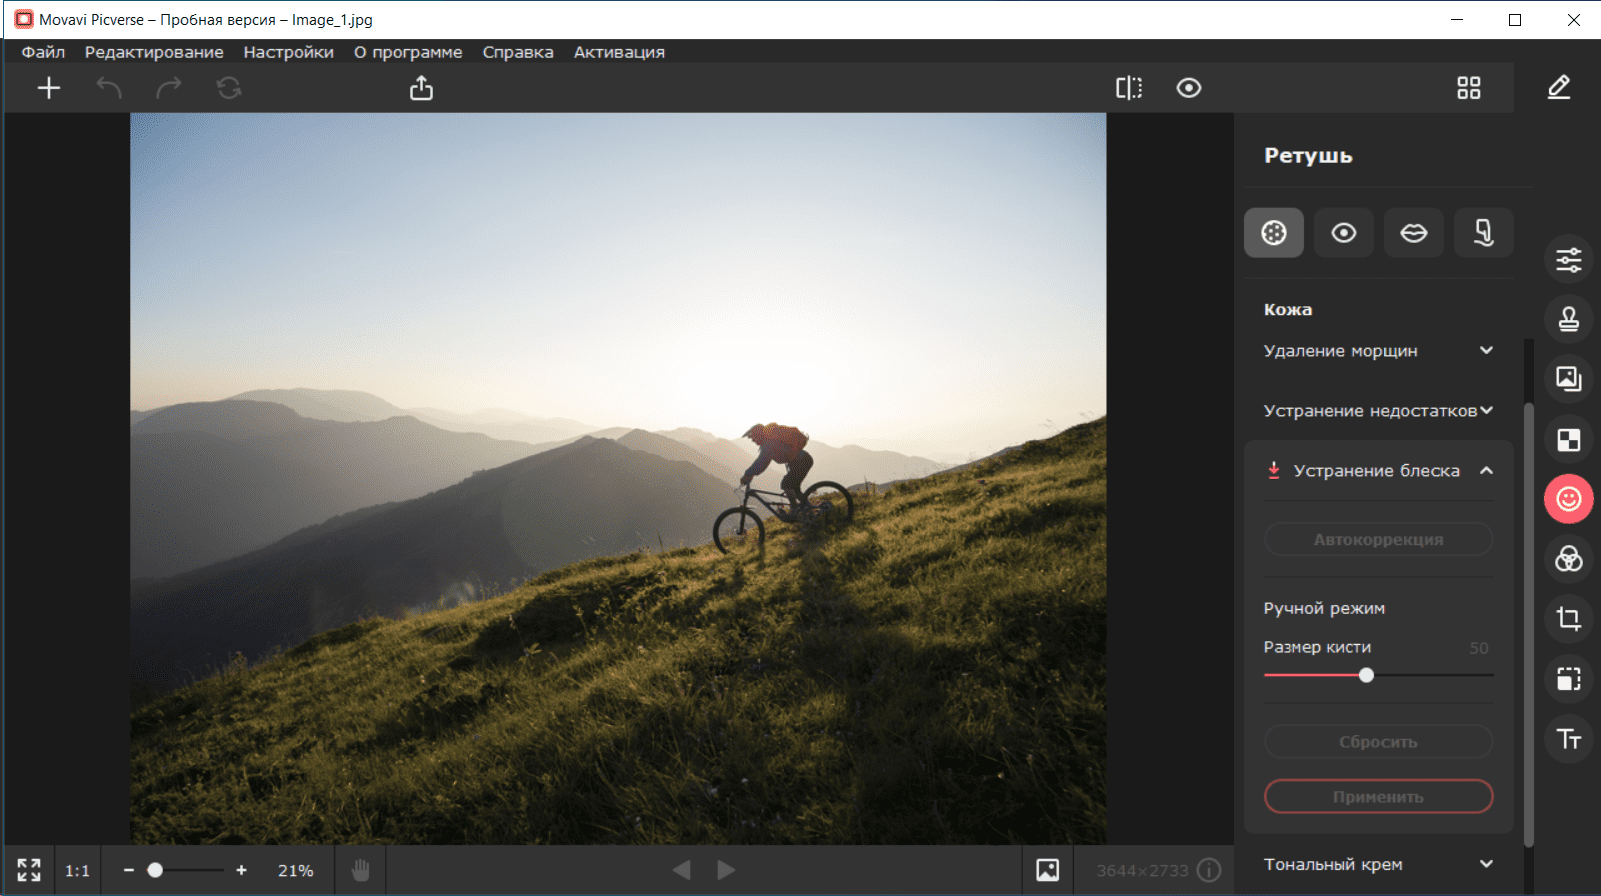The width and height of the screenshot is (1601, 896).
Task: Open the Настройки menu
Action: [x=289, y=52]
